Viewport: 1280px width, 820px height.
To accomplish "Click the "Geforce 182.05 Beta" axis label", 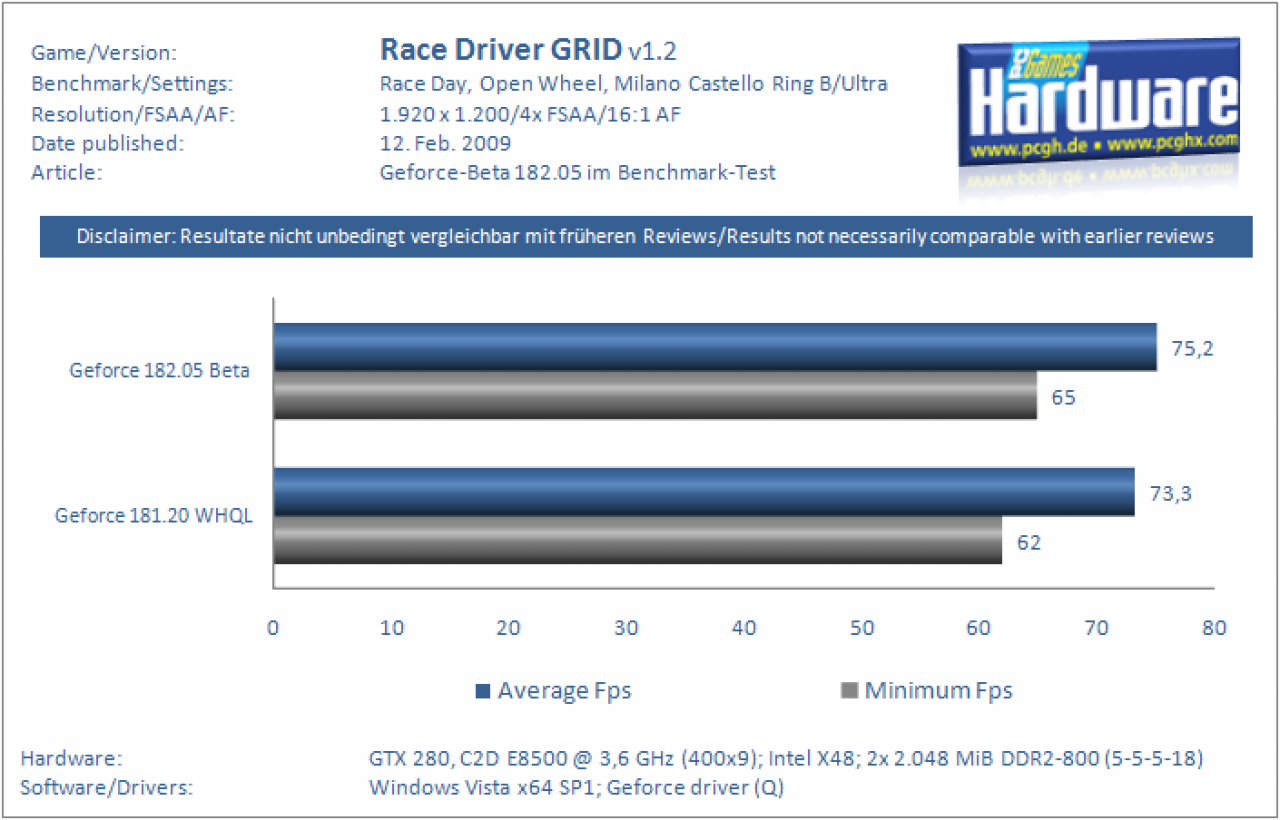I will tap(159, 371).
